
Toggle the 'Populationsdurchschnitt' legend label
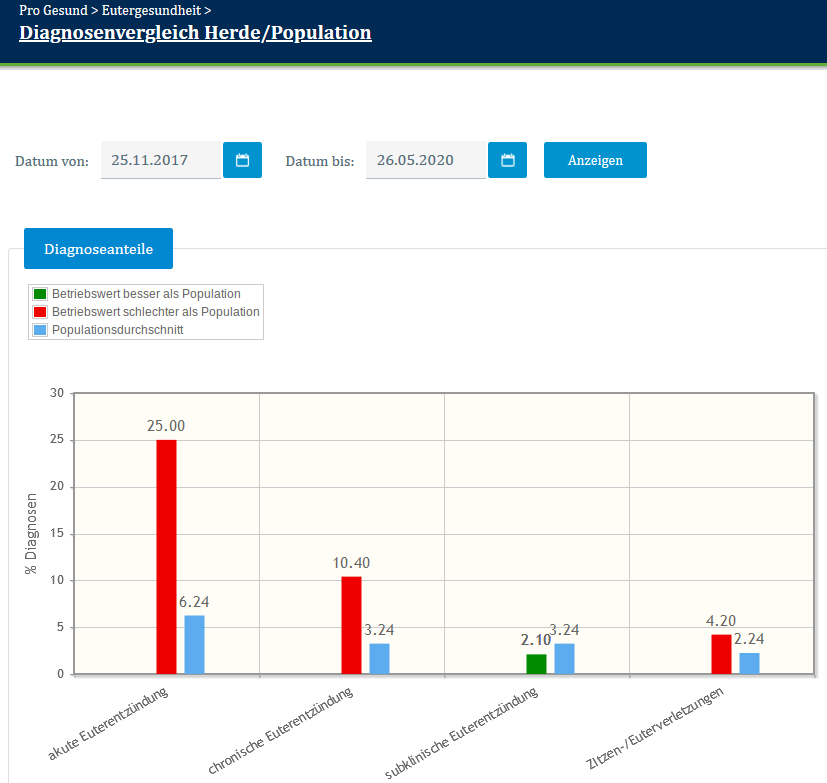(117, 330)
